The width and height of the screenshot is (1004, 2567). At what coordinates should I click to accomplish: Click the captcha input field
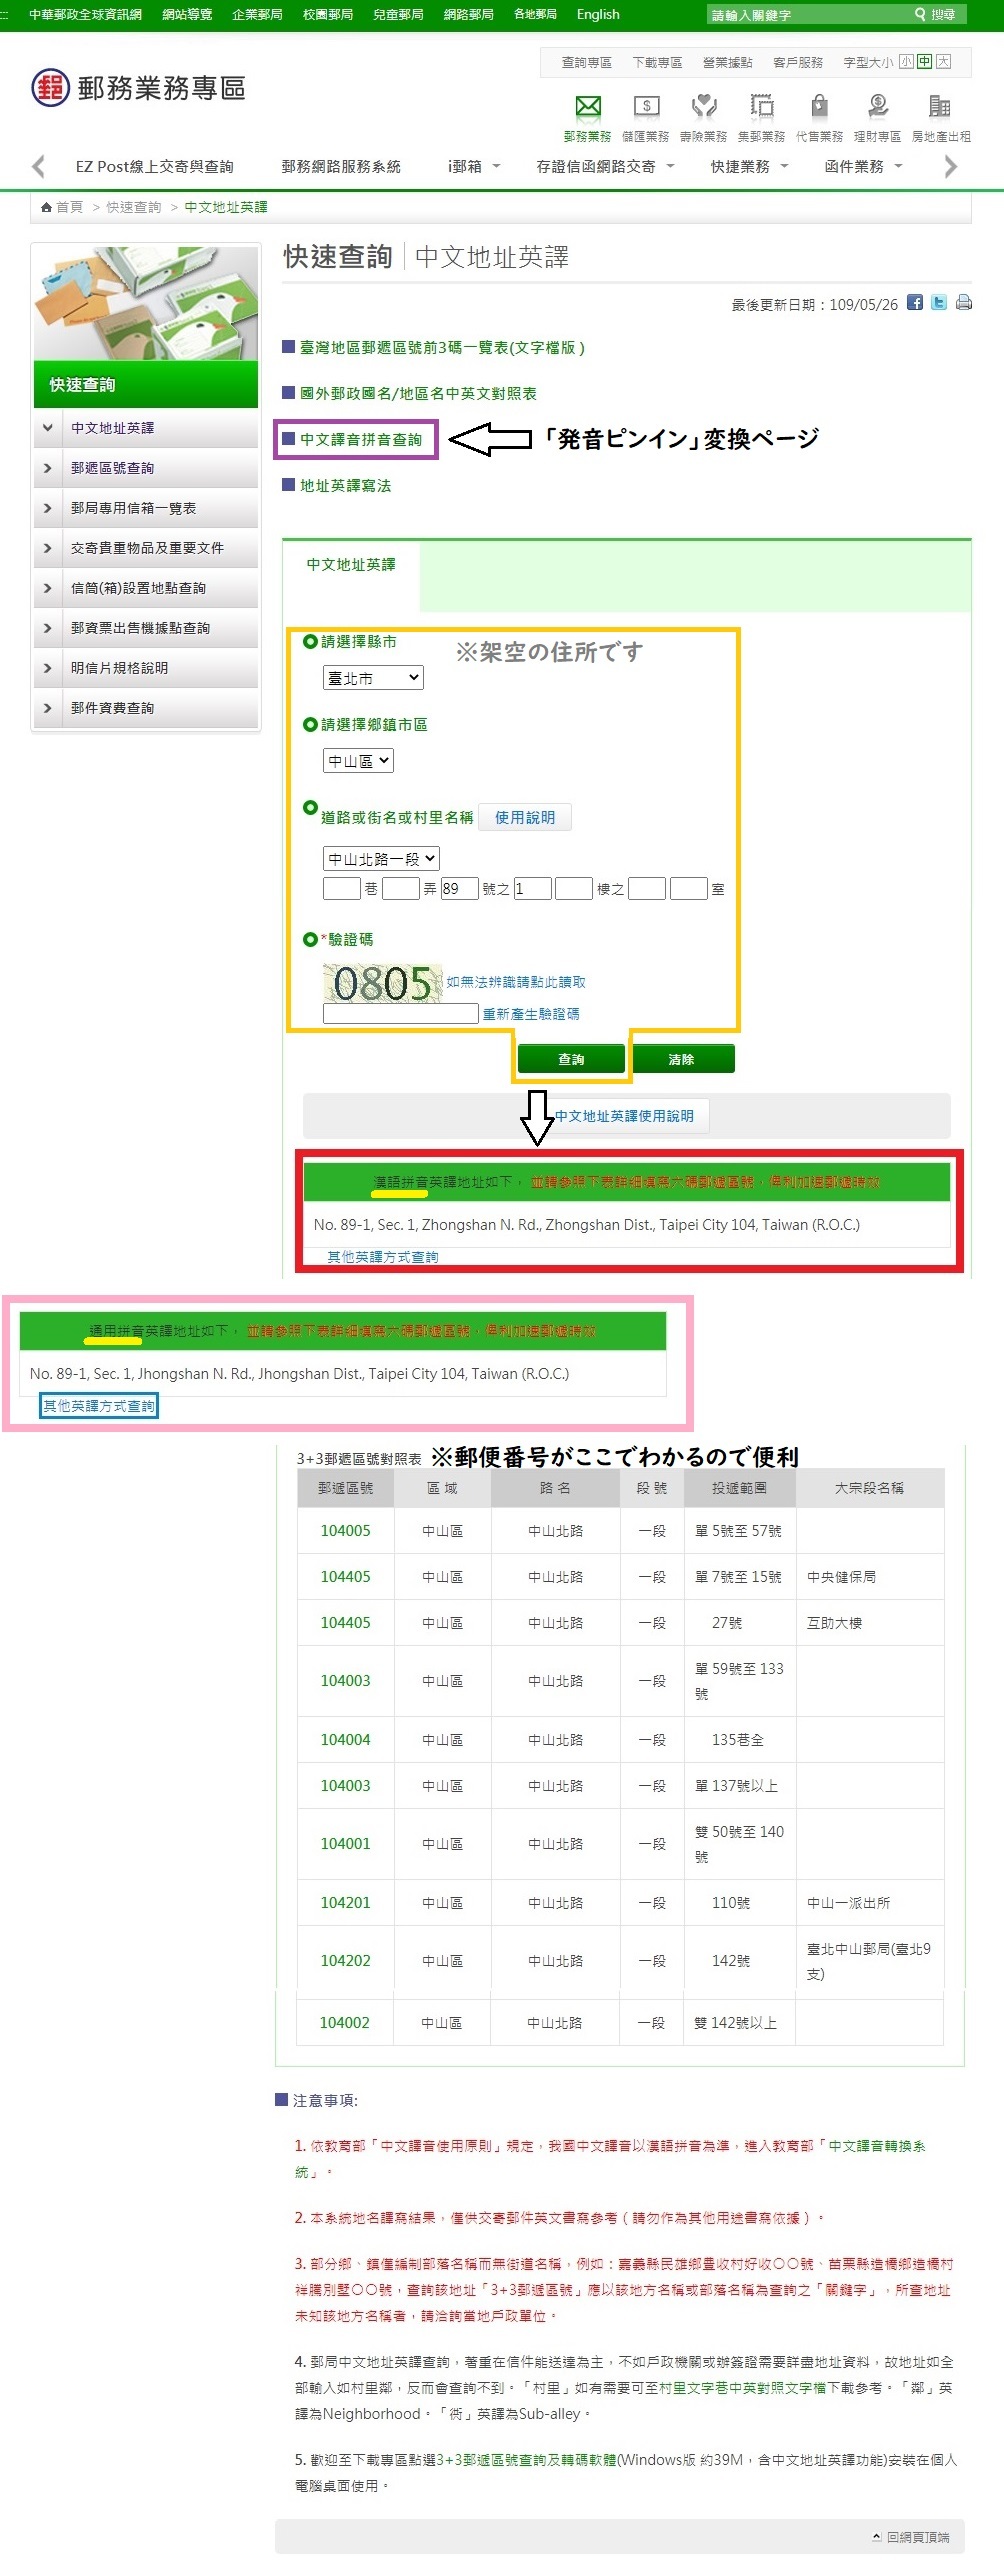click(x=401, y=1013)
